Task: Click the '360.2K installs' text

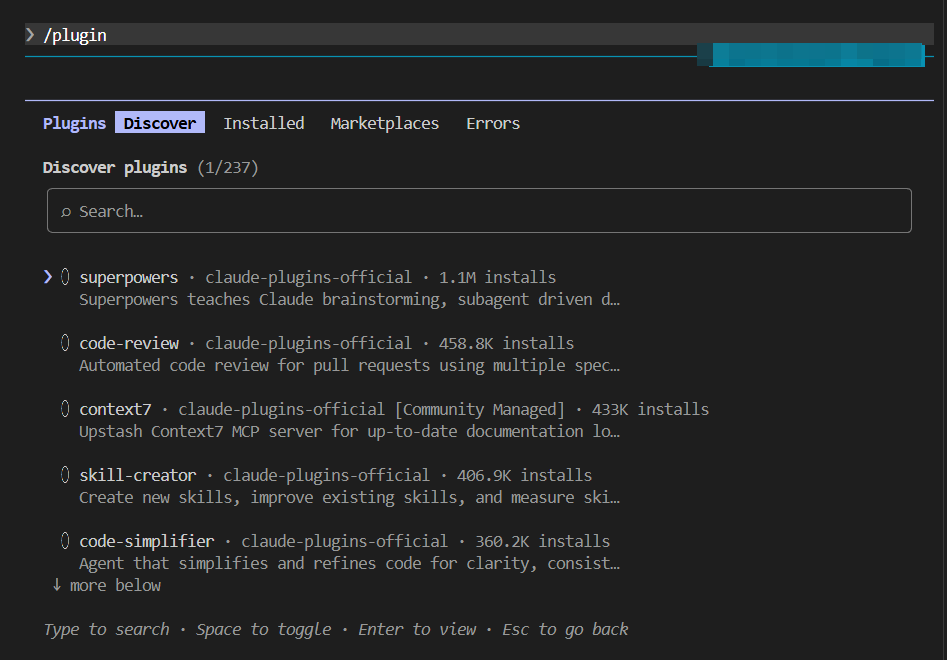Action: [542, 542]
